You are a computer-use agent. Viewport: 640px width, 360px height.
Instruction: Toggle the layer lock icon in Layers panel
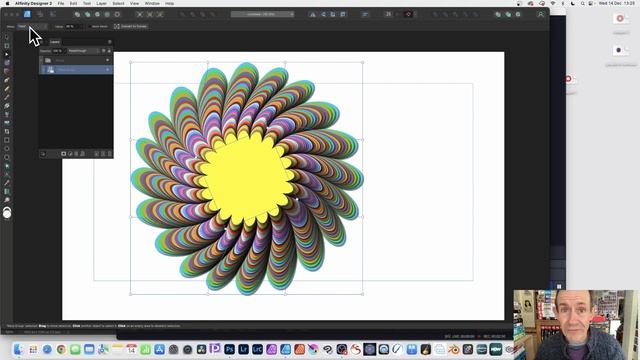(x=109, y=51)
